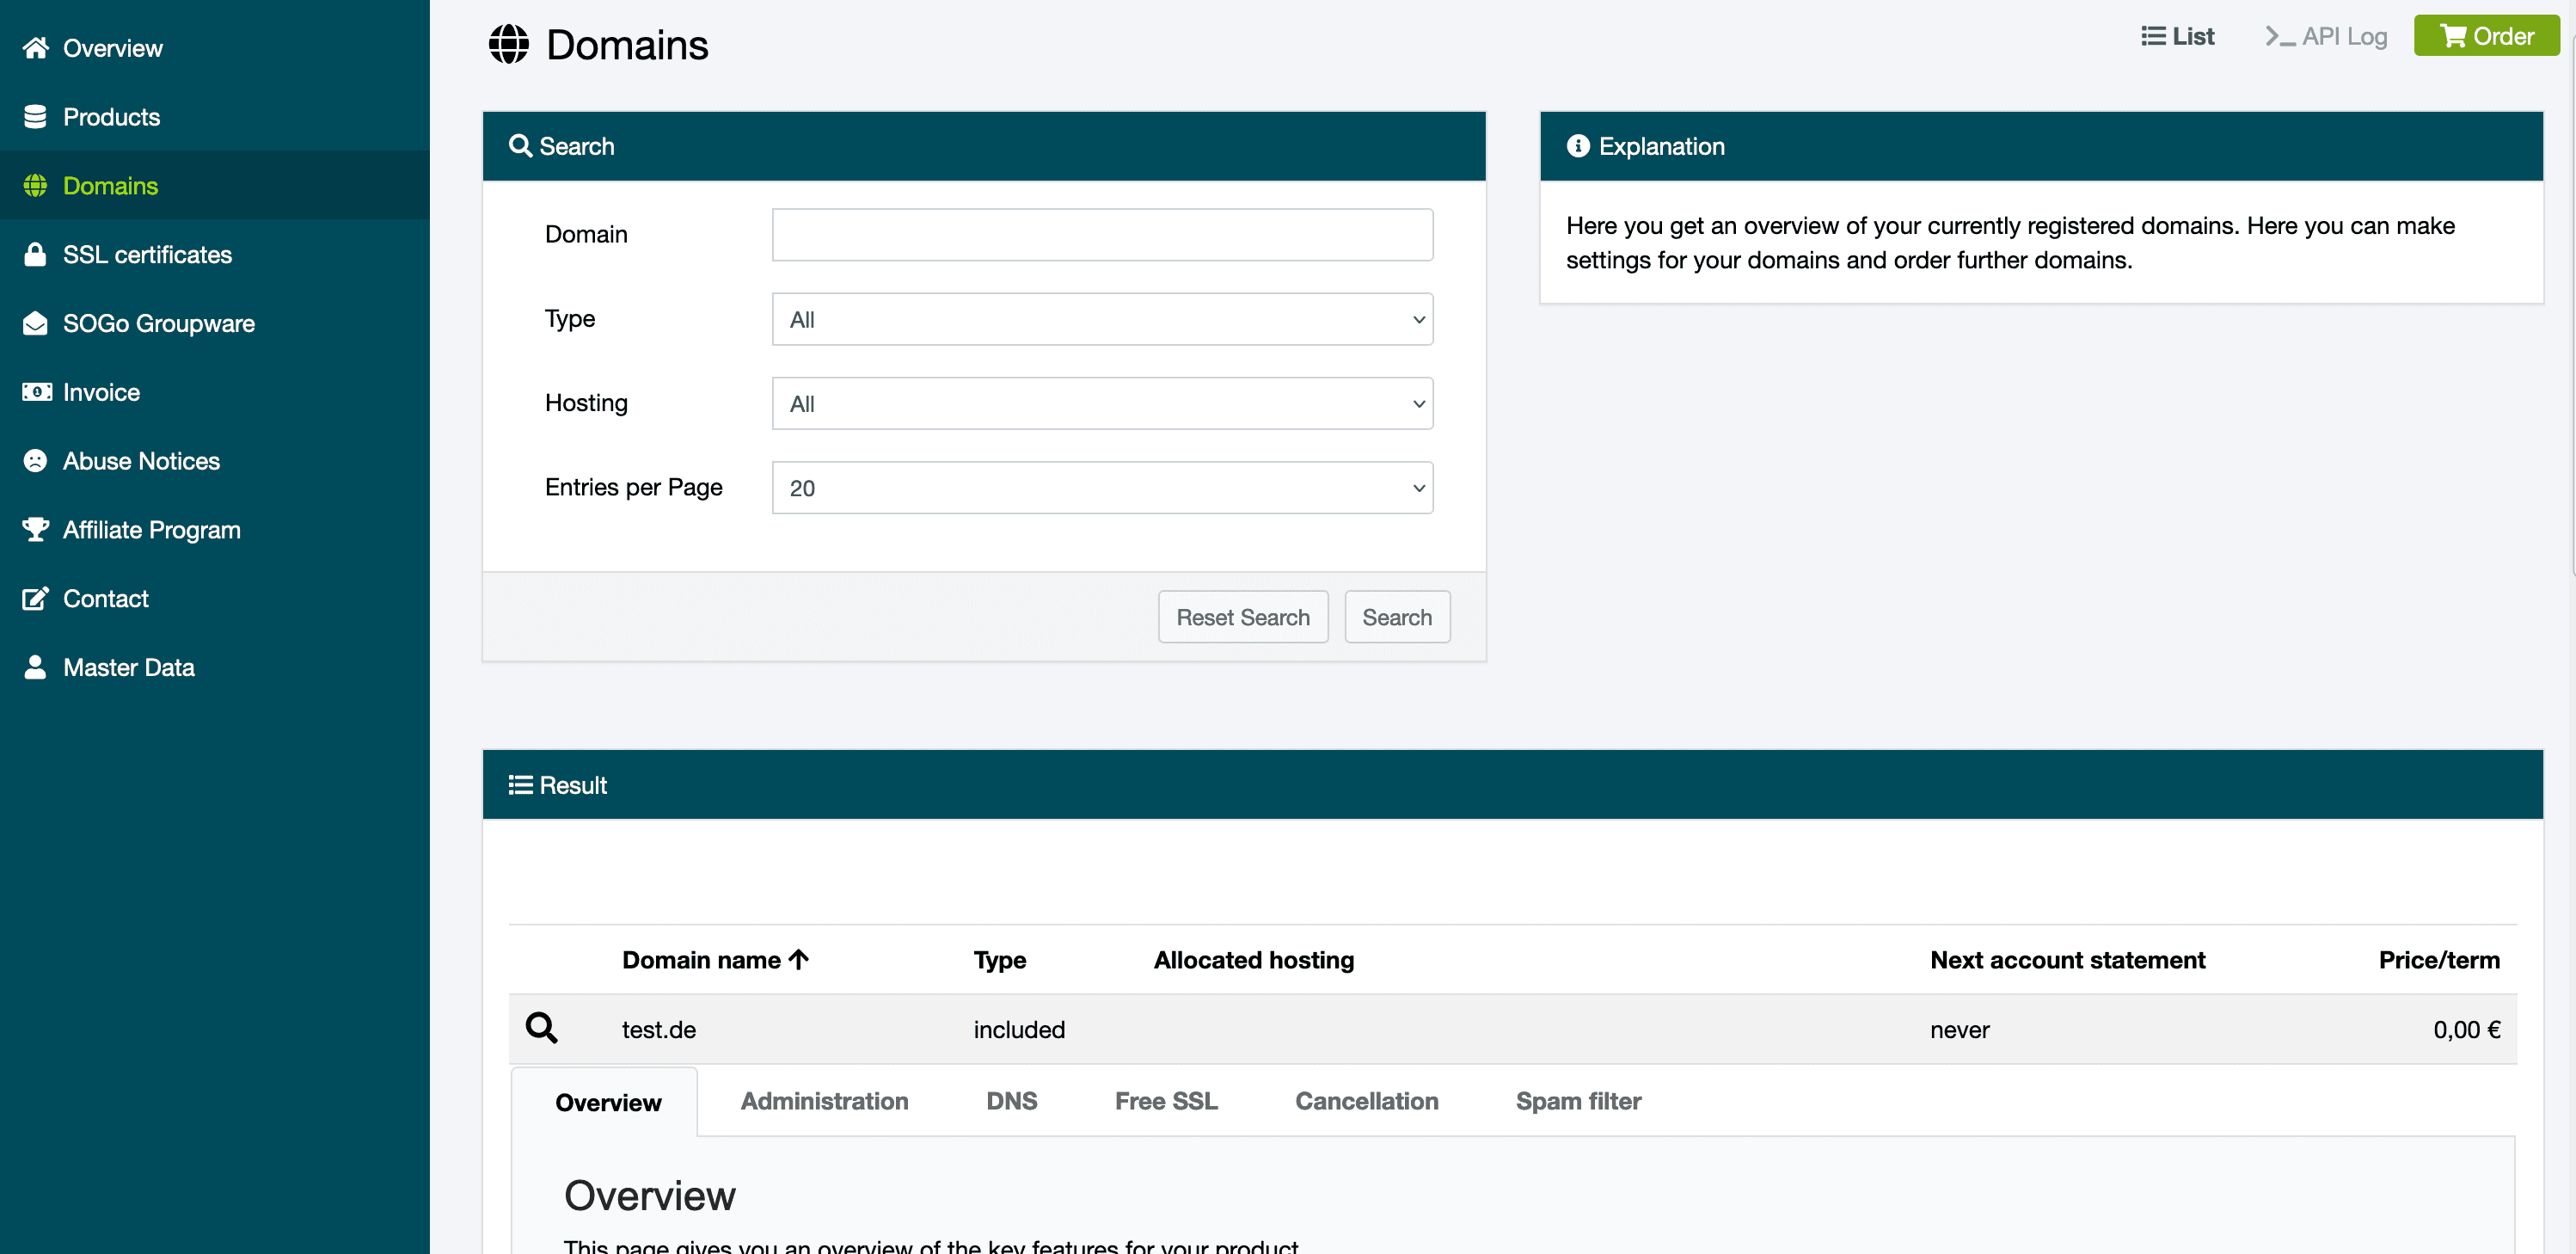This screenshot has width=2576, height=1254.
Task: Select the Master Data user icon
Action: pos(36,667)
